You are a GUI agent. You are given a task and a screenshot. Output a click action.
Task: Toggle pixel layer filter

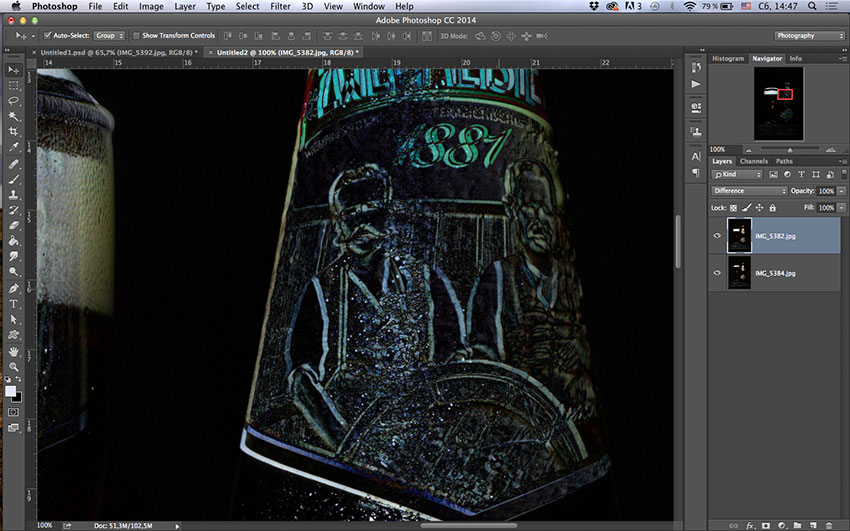(x=773, y=174)
